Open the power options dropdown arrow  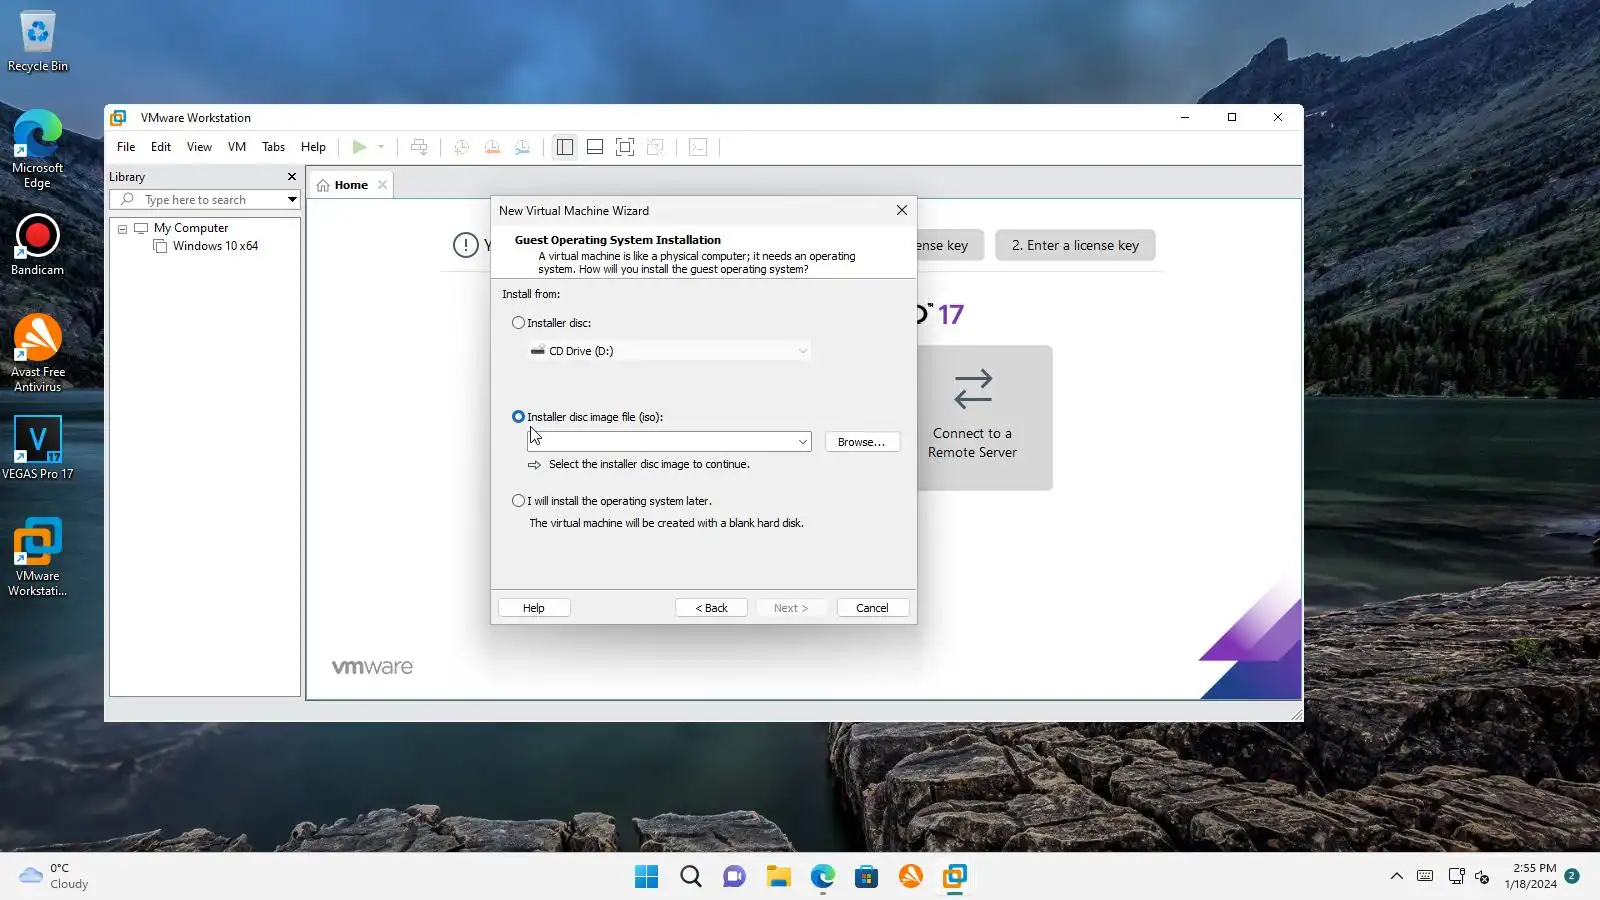pyautogui.click(x=381, y=147)
